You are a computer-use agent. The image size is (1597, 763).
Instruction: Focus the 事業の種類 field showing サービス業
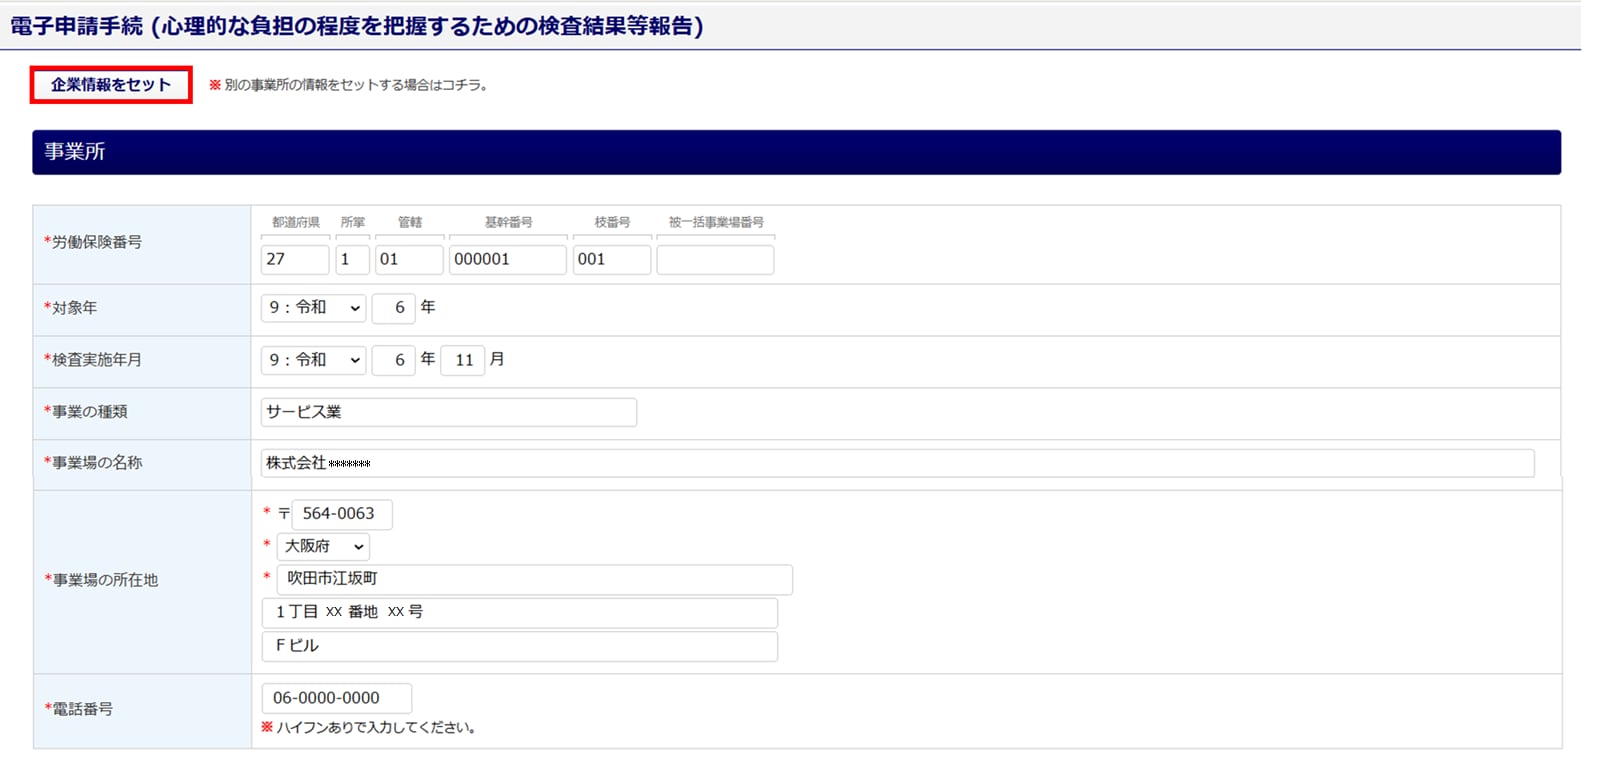point(448,412)
